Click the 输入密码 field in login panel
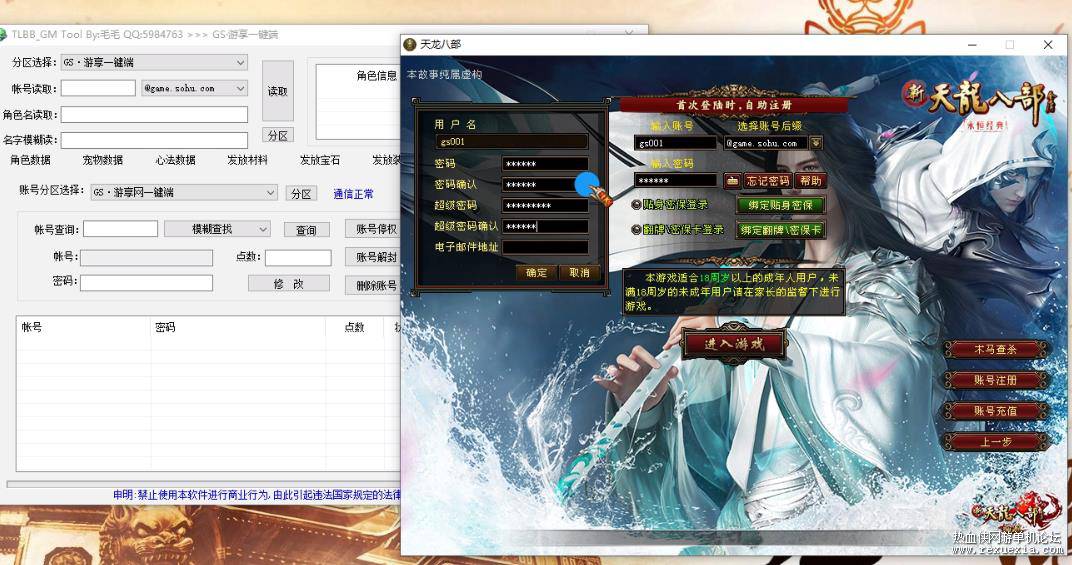Image resolution: width=1072 pixels, height=565 pixels. pyautogui.click(x=675, y=181)
